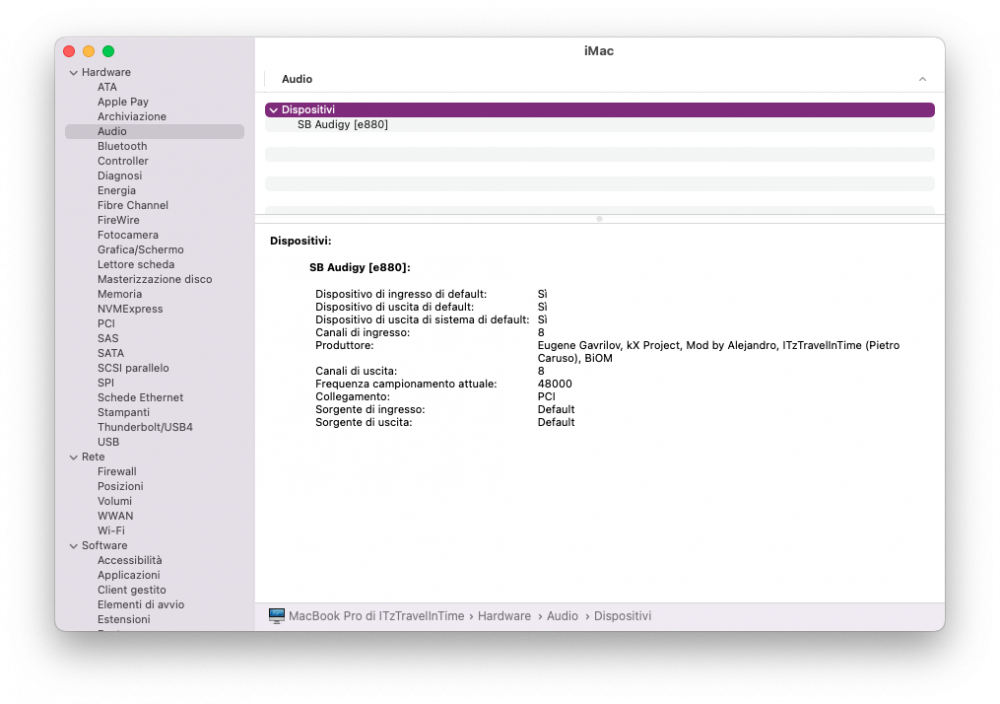Select Controller in the sidebar

point(123,161)
